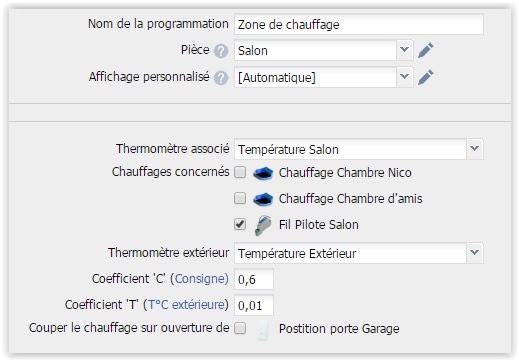This screenshot has height=361, width=519.
Task: Click the help icon next to Pièce
Action: (x=221, y=51)
